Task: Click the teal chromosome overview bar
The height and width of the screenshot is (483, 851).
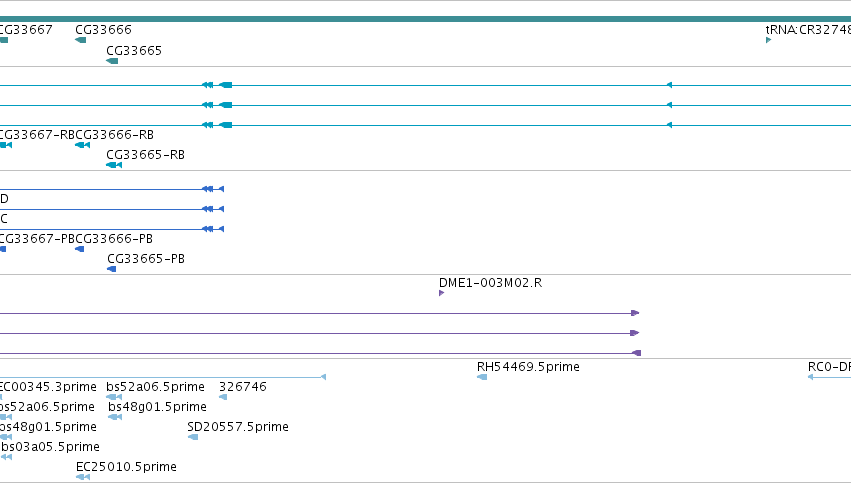Action: (x=426, y=19)
